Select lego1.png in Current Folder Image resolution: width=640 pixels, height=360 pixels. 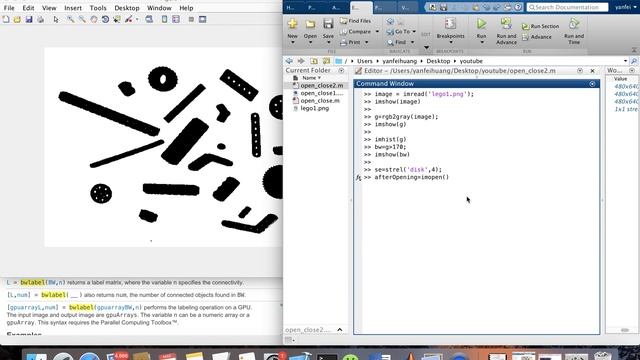click(x=314, y=108)
